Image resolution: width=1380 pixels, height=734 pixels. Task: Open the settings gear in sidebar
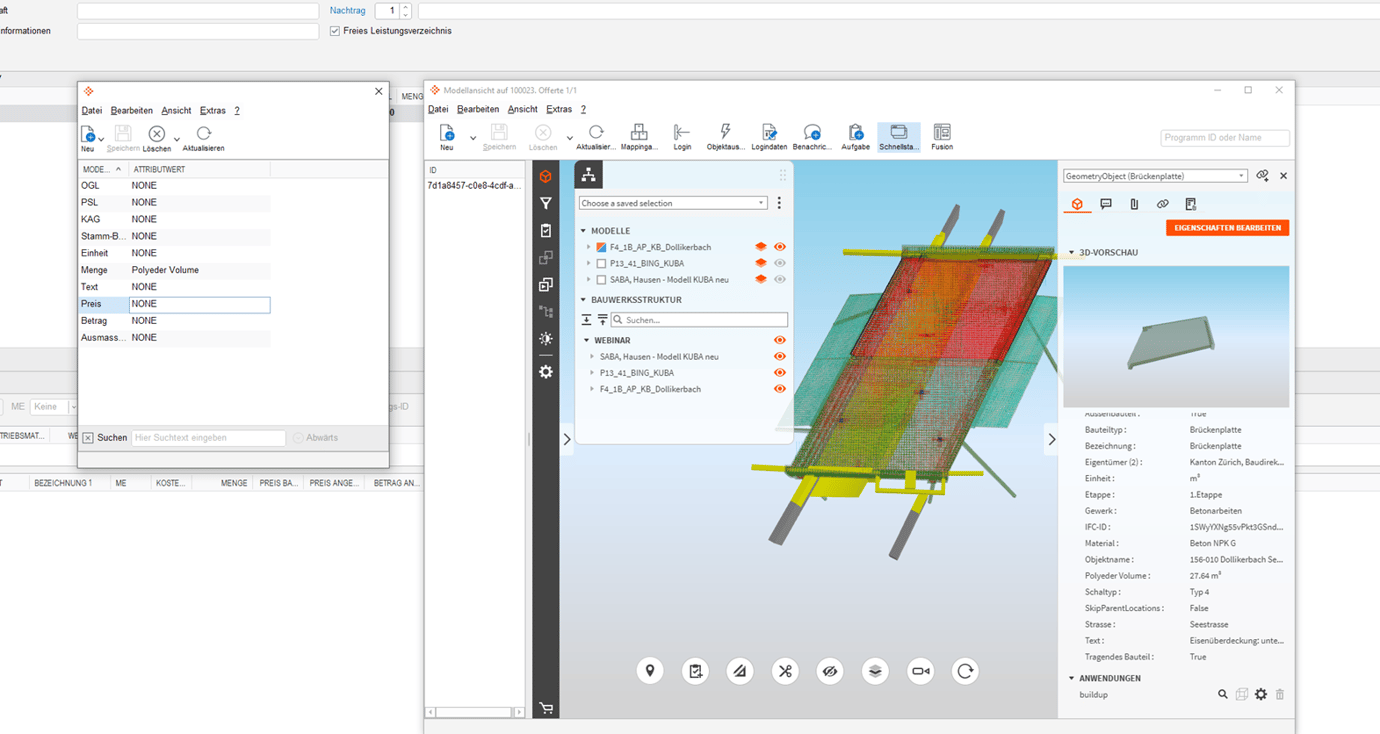click(546, 372)
